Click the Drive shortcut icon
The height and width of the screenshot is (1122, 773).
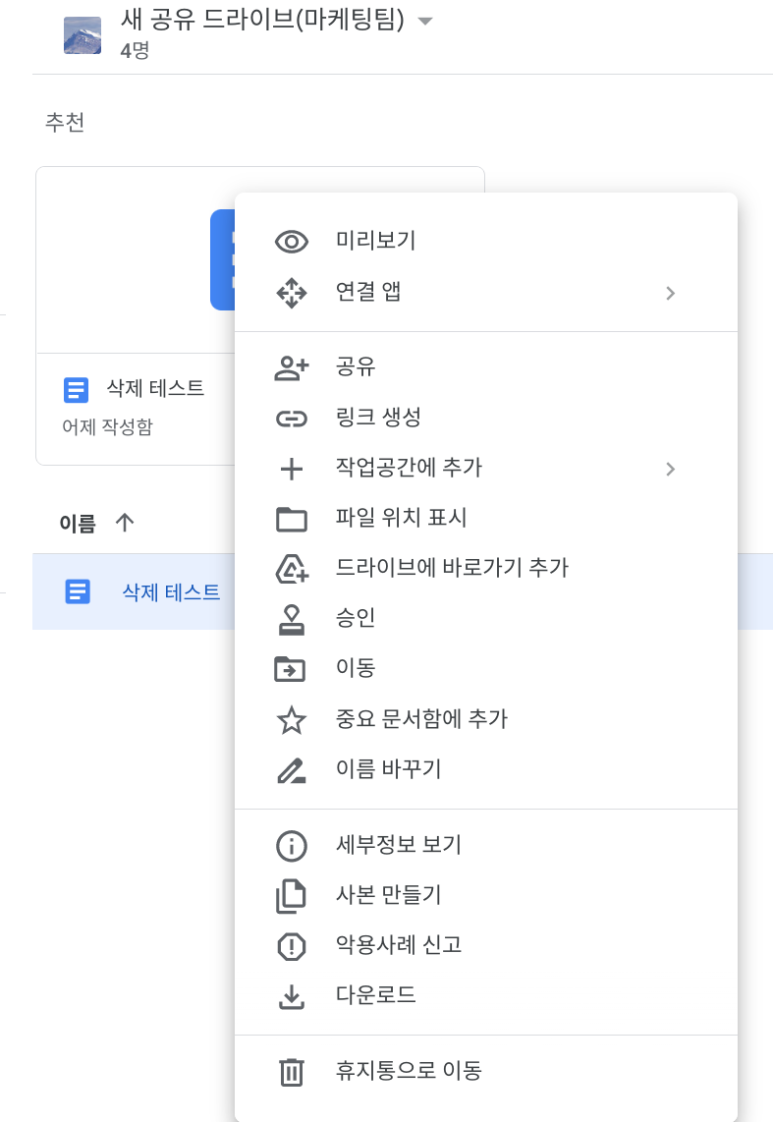[x=291, y=569]
